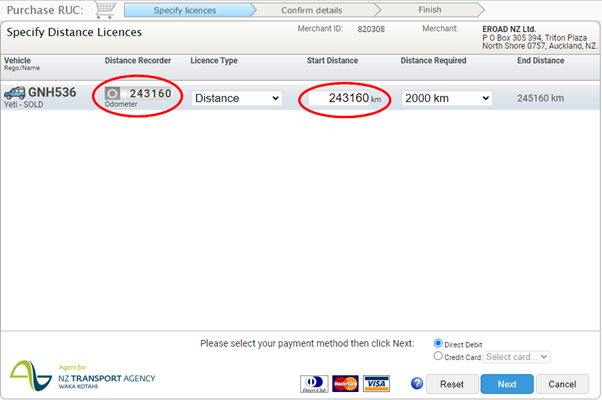
Task: Go to the Finish step
Action: coord(430,10)
